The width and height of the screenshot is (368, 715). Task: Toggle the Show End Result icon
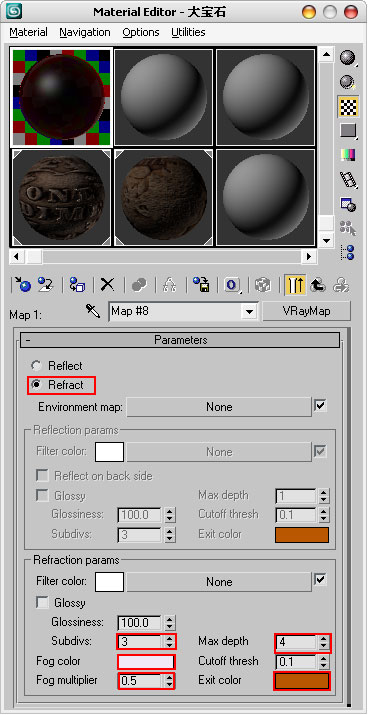(x=295, y=285)
